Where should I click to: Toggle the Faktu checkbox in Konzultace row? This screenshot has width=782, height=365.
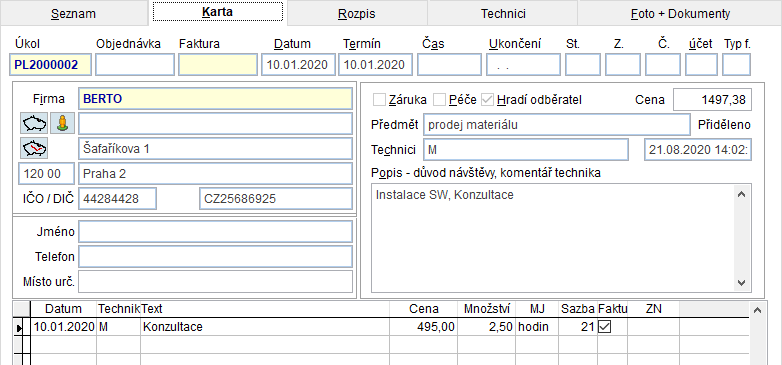pos(604,327)
